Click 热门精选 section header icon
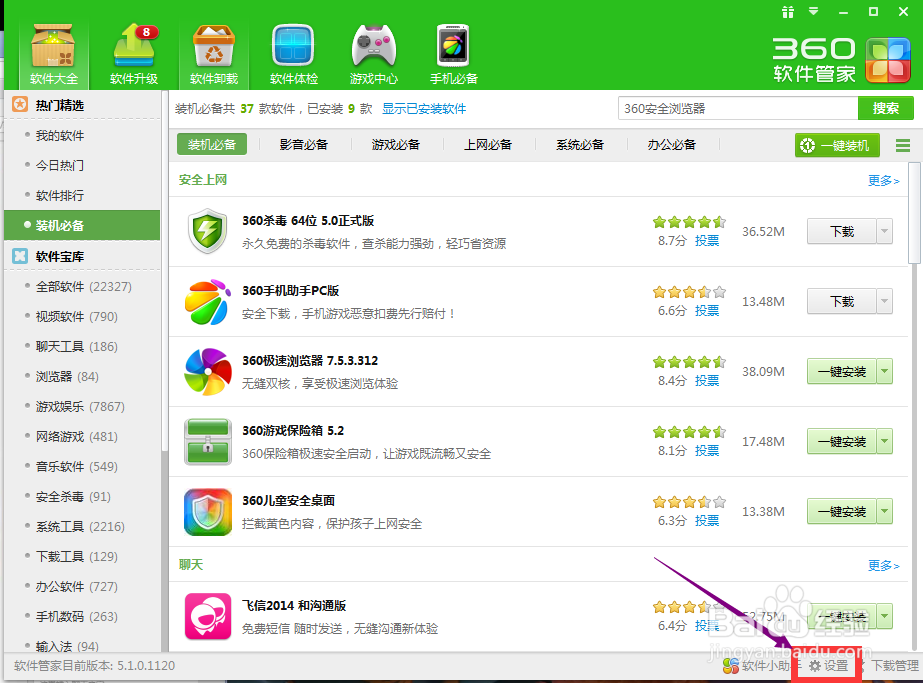 (x=20, y=104)
